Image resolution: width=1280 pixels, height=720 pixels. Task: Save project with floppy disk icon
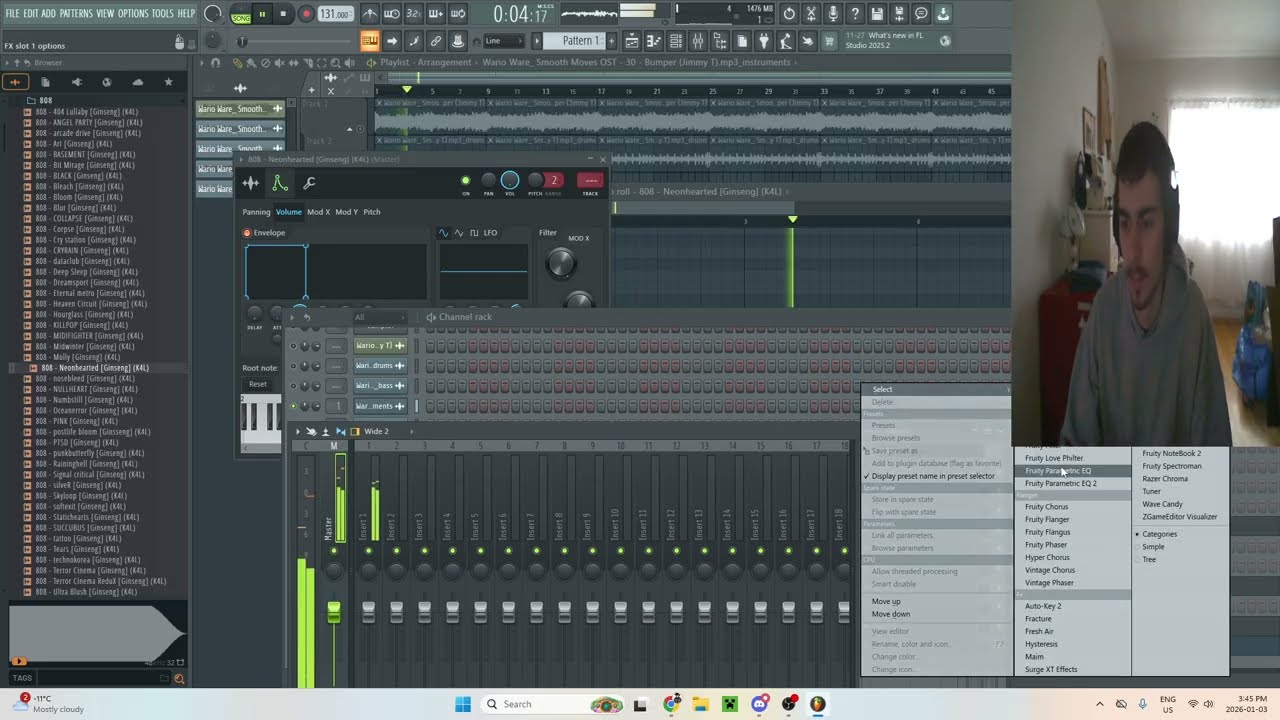(877, 14)
